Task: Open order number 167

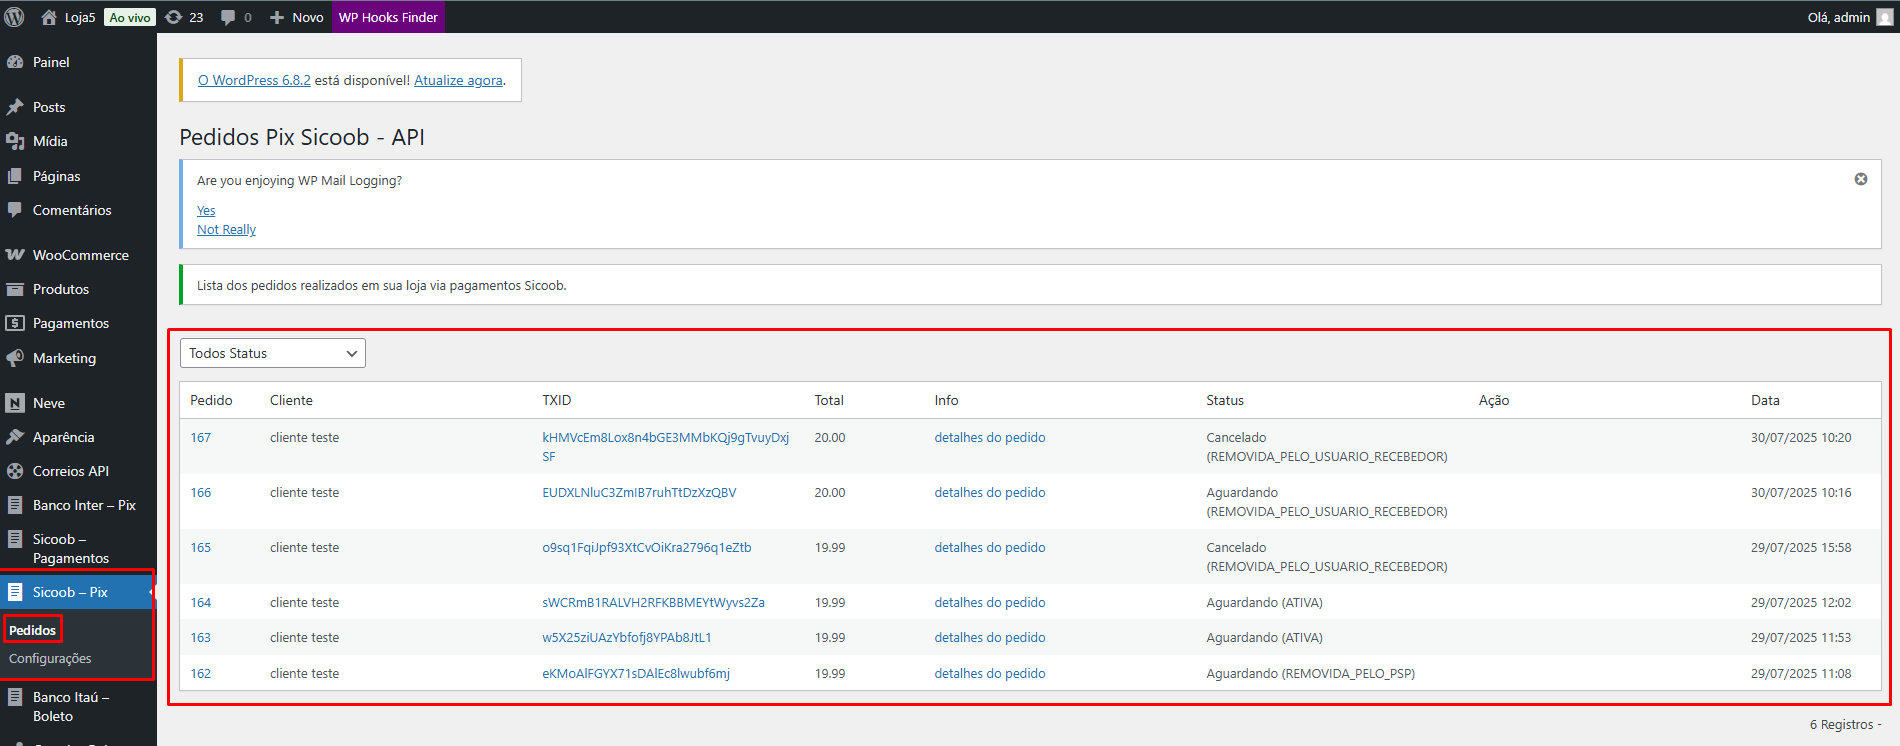Action: 201,438
